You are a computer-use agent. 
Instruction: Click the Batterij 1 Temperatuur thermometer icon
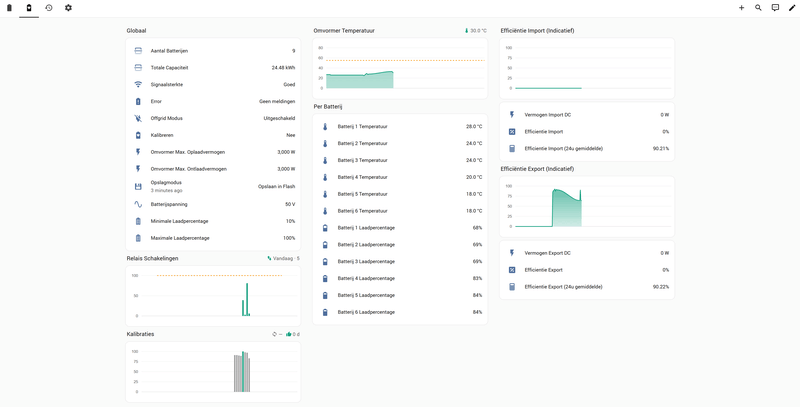[325, 127]
